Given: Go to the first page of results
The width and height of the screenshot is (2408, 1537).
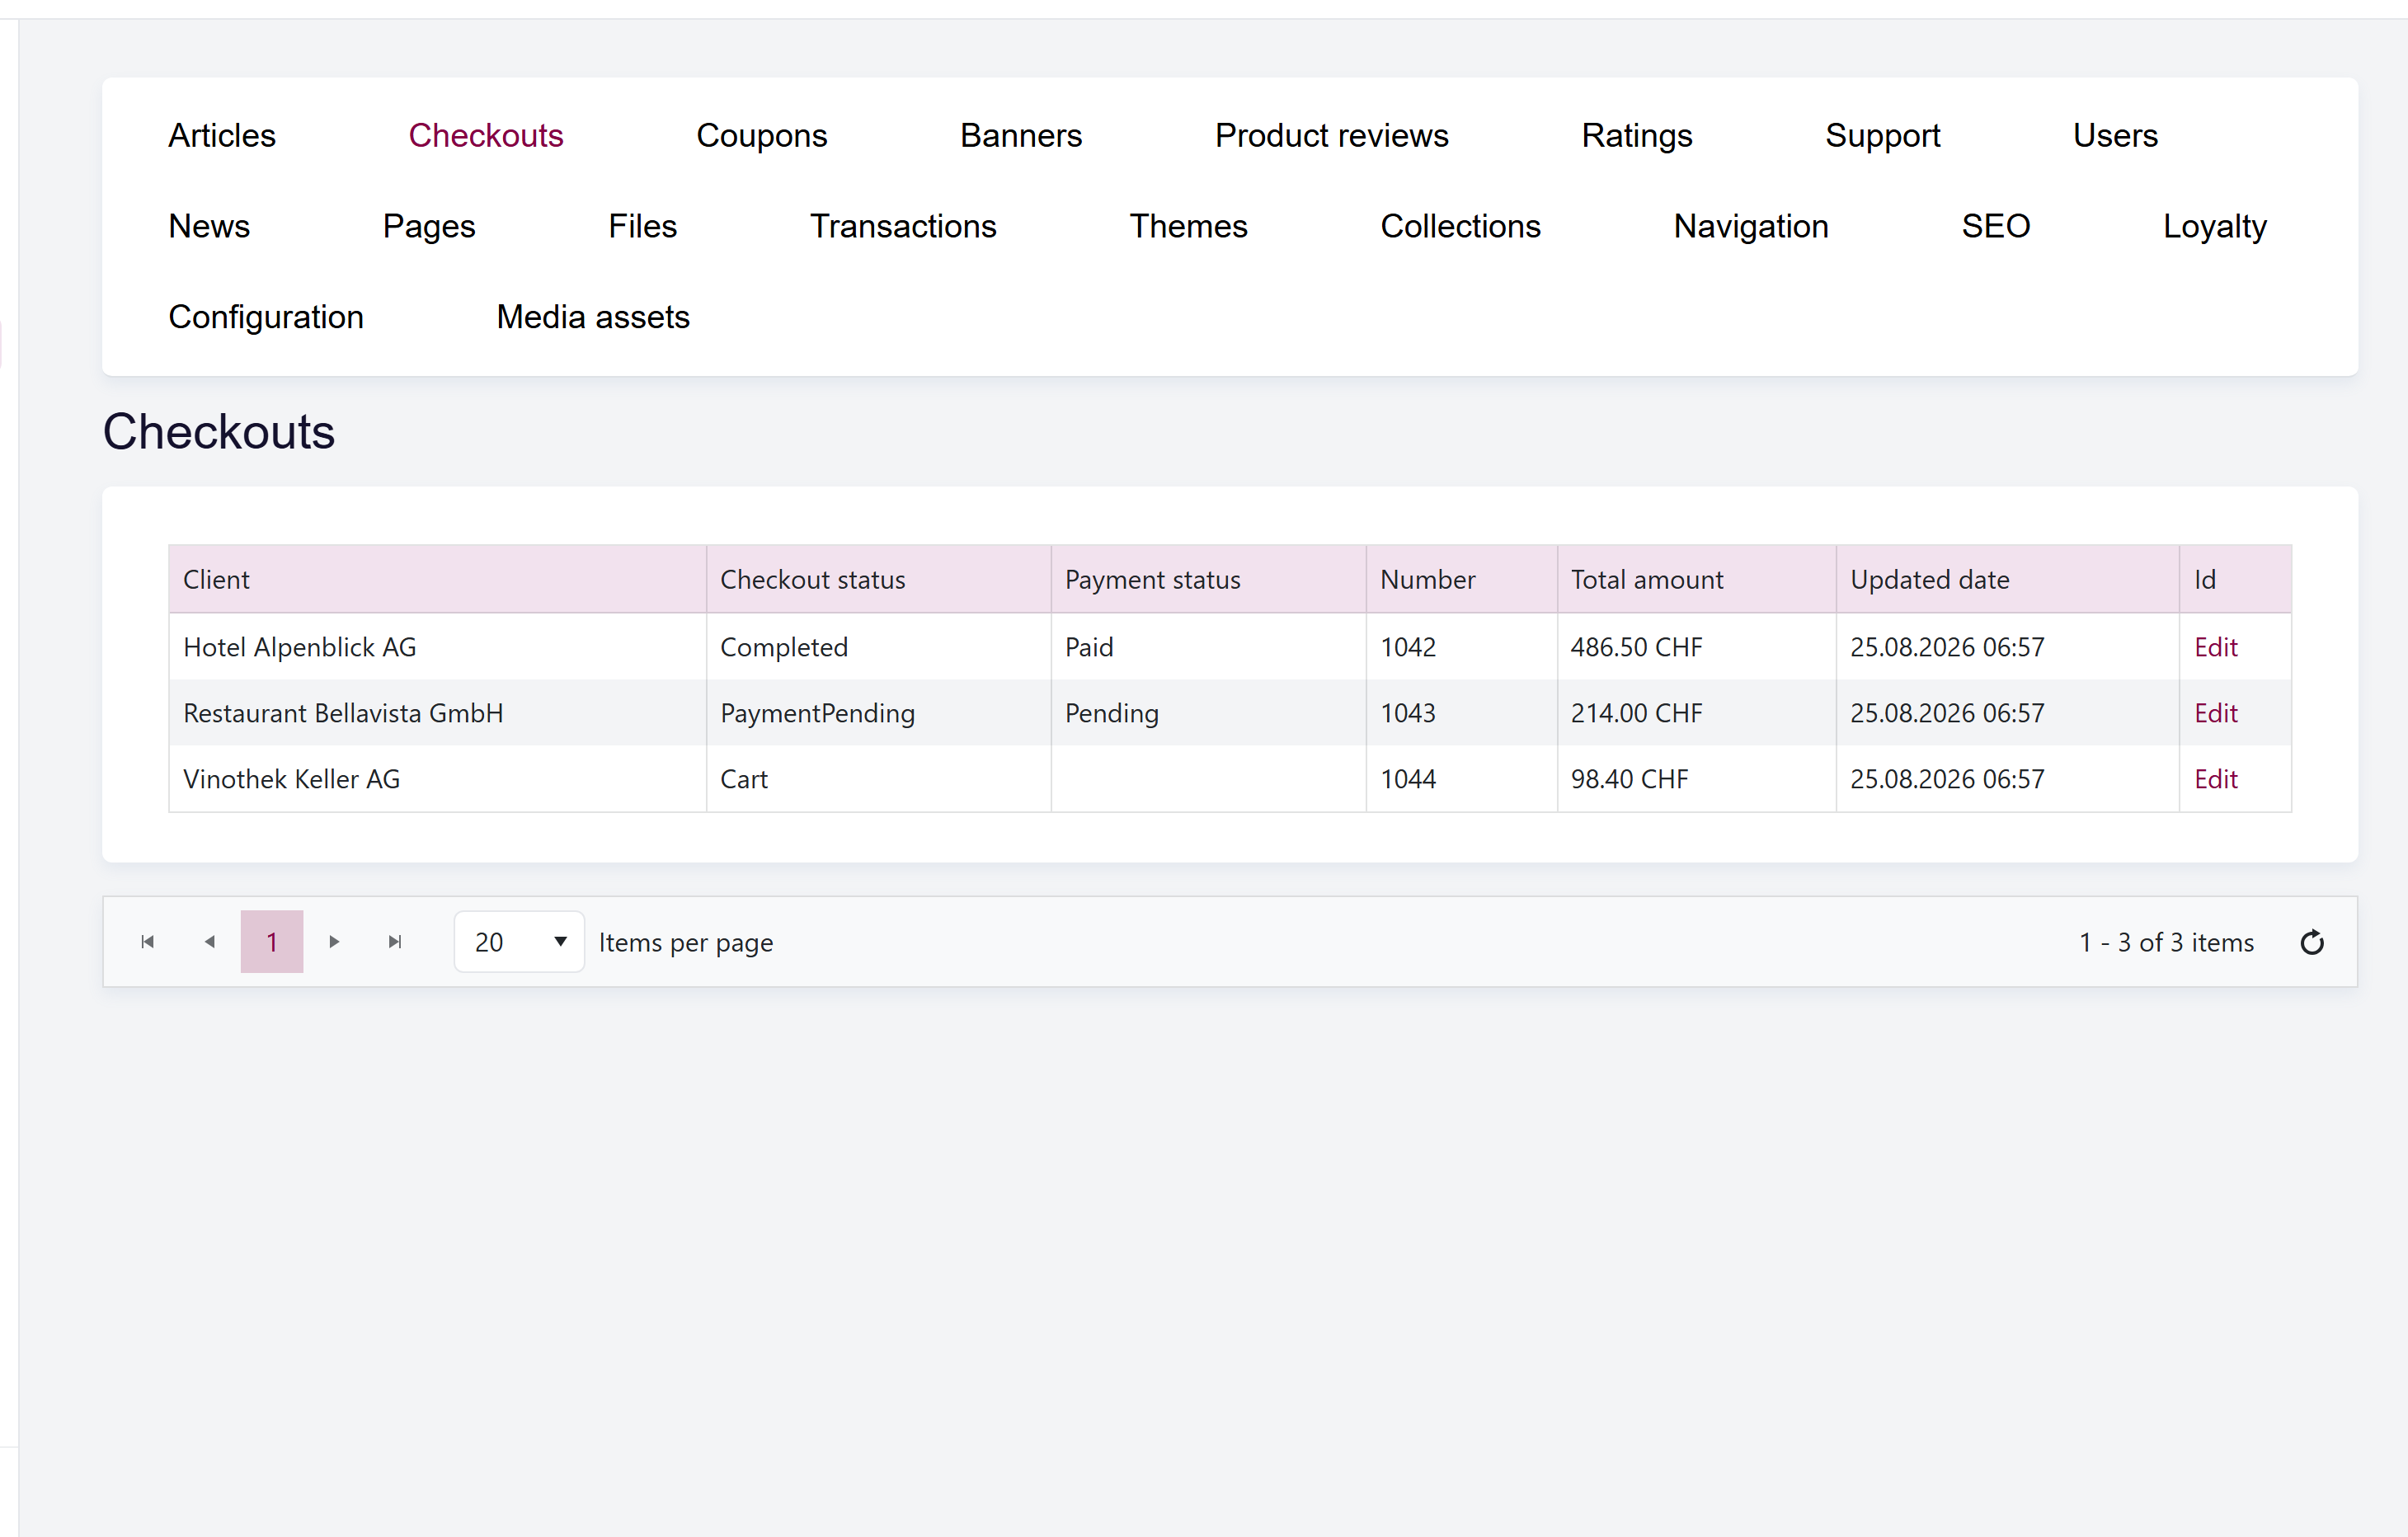Looking at the screenshot, I should tap(148, 941).
